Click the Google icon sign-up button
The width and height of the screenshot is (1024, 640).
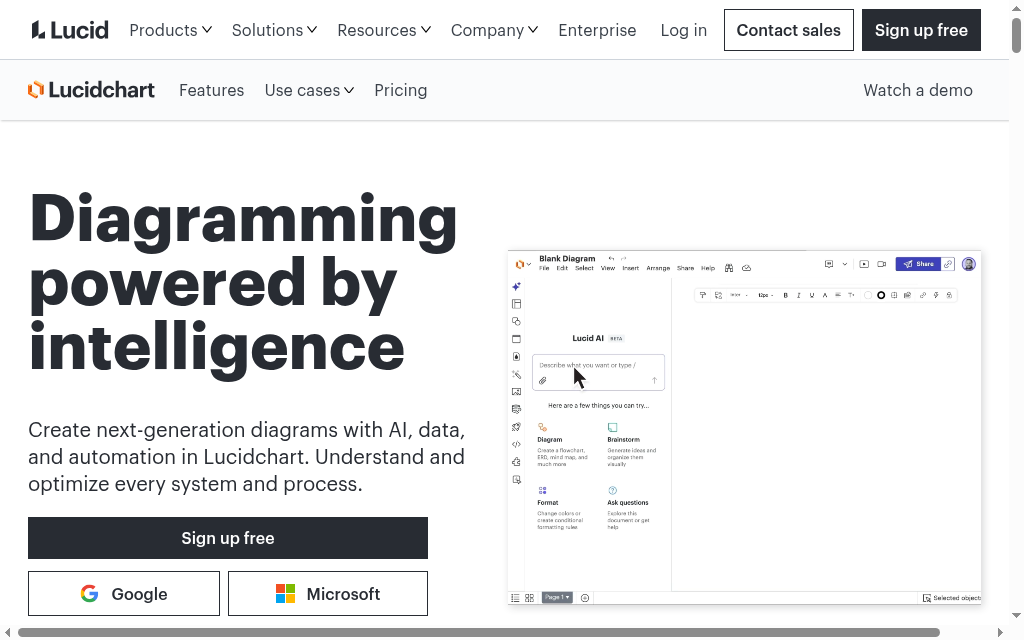pos(124,594)
